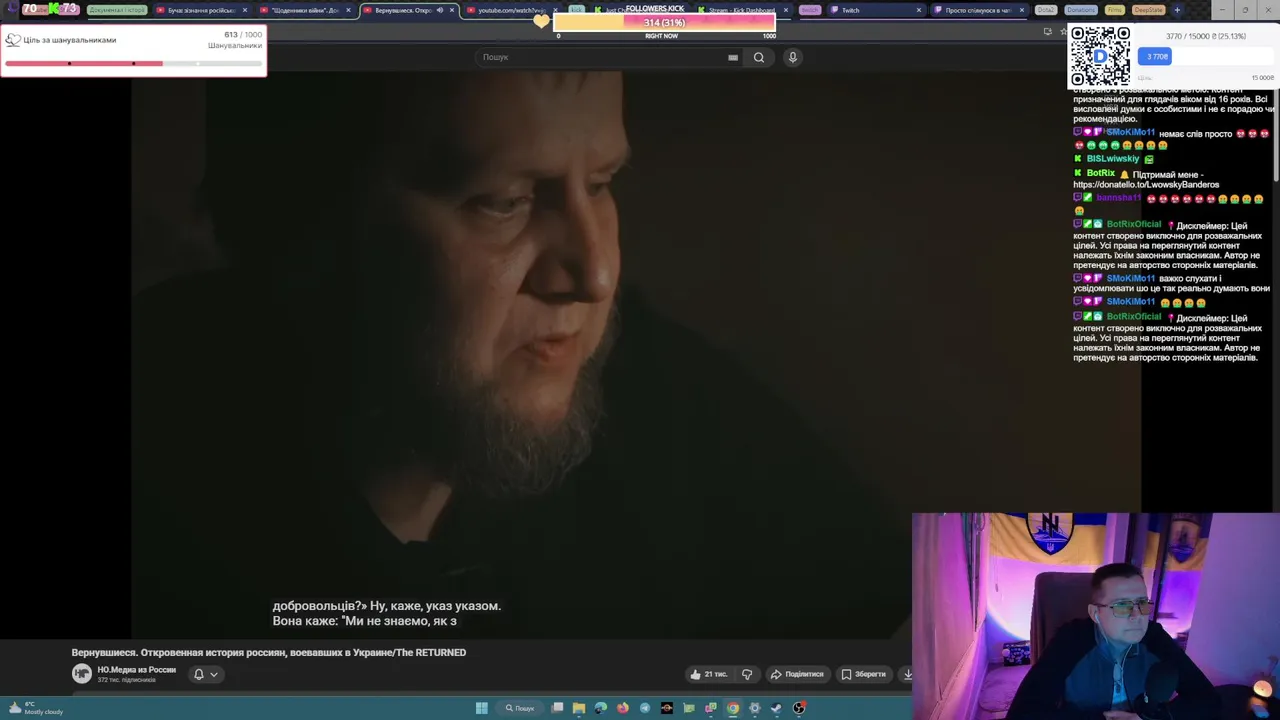Open a new browser tab with plus icon

(1177, 10)
